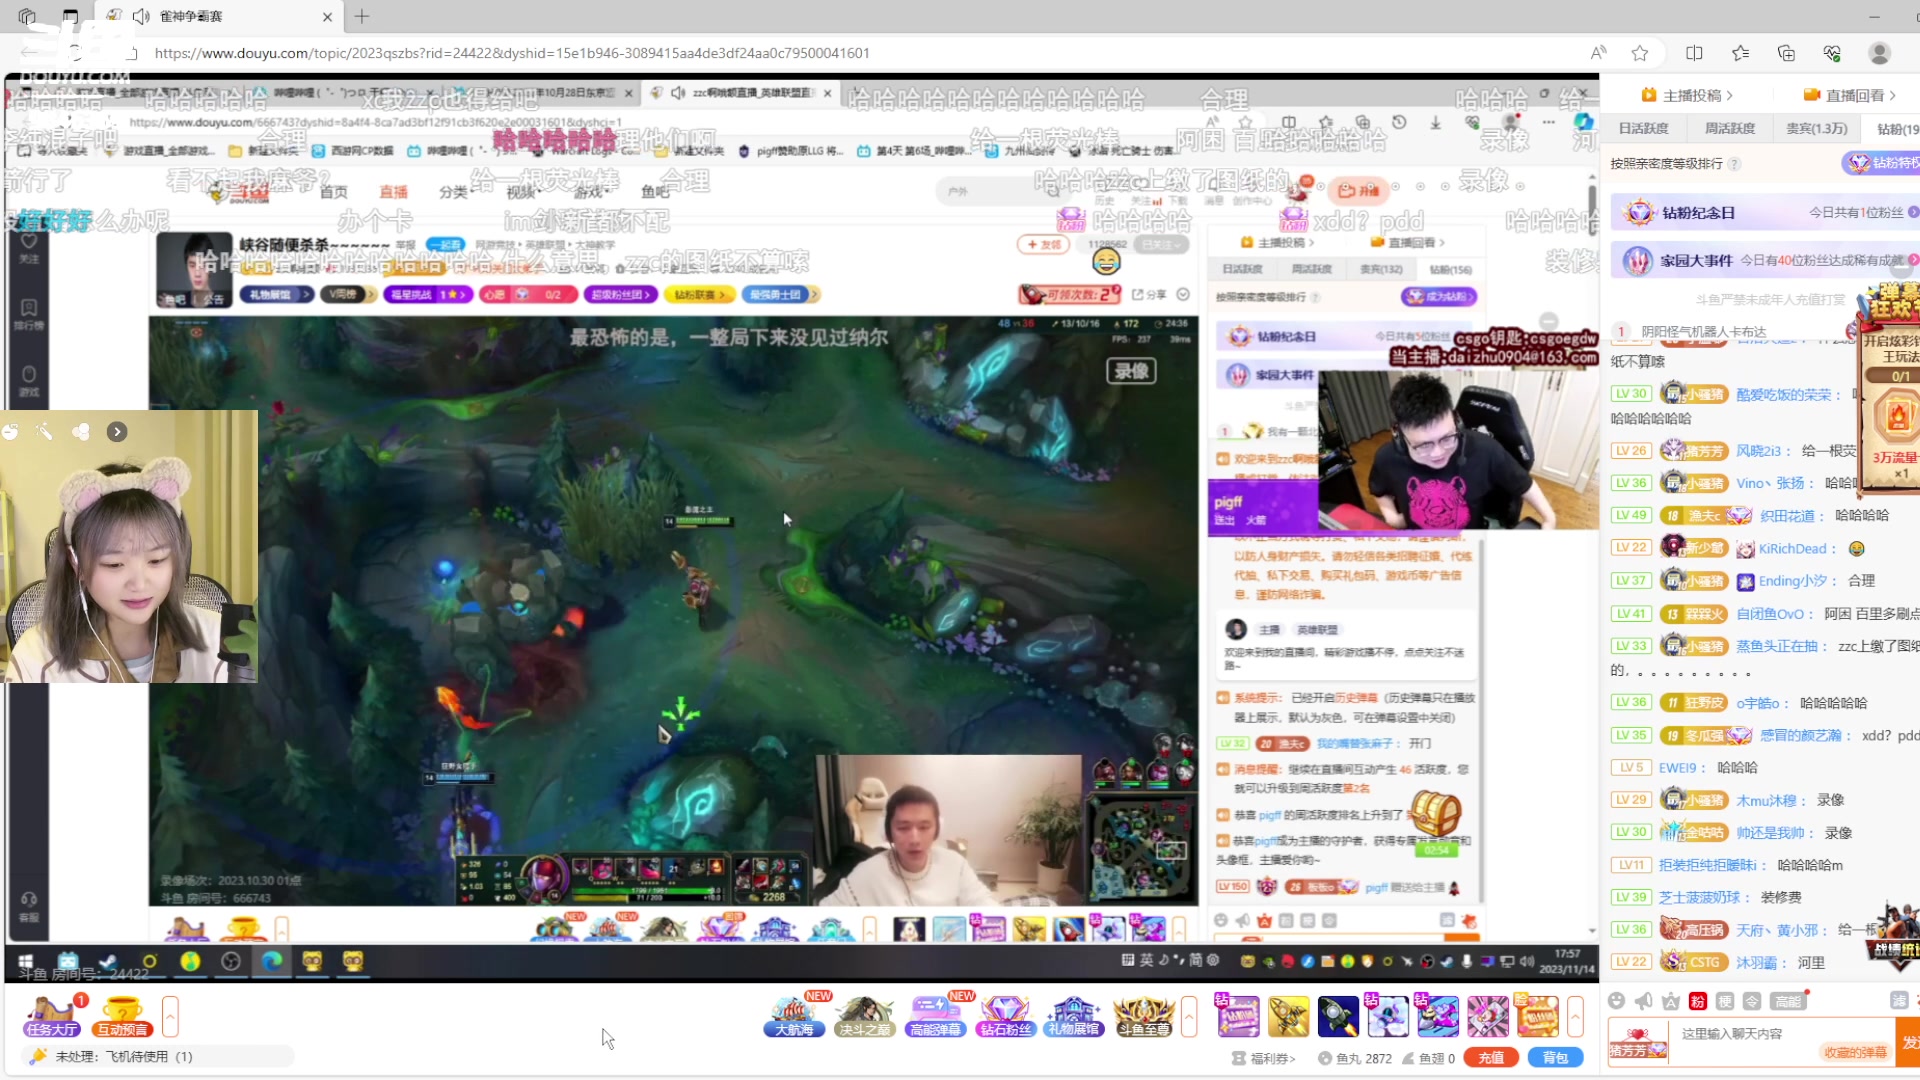Click the 鱼翅 0 balance
The image size is (1920, 1080).
coord(1428,1058)
